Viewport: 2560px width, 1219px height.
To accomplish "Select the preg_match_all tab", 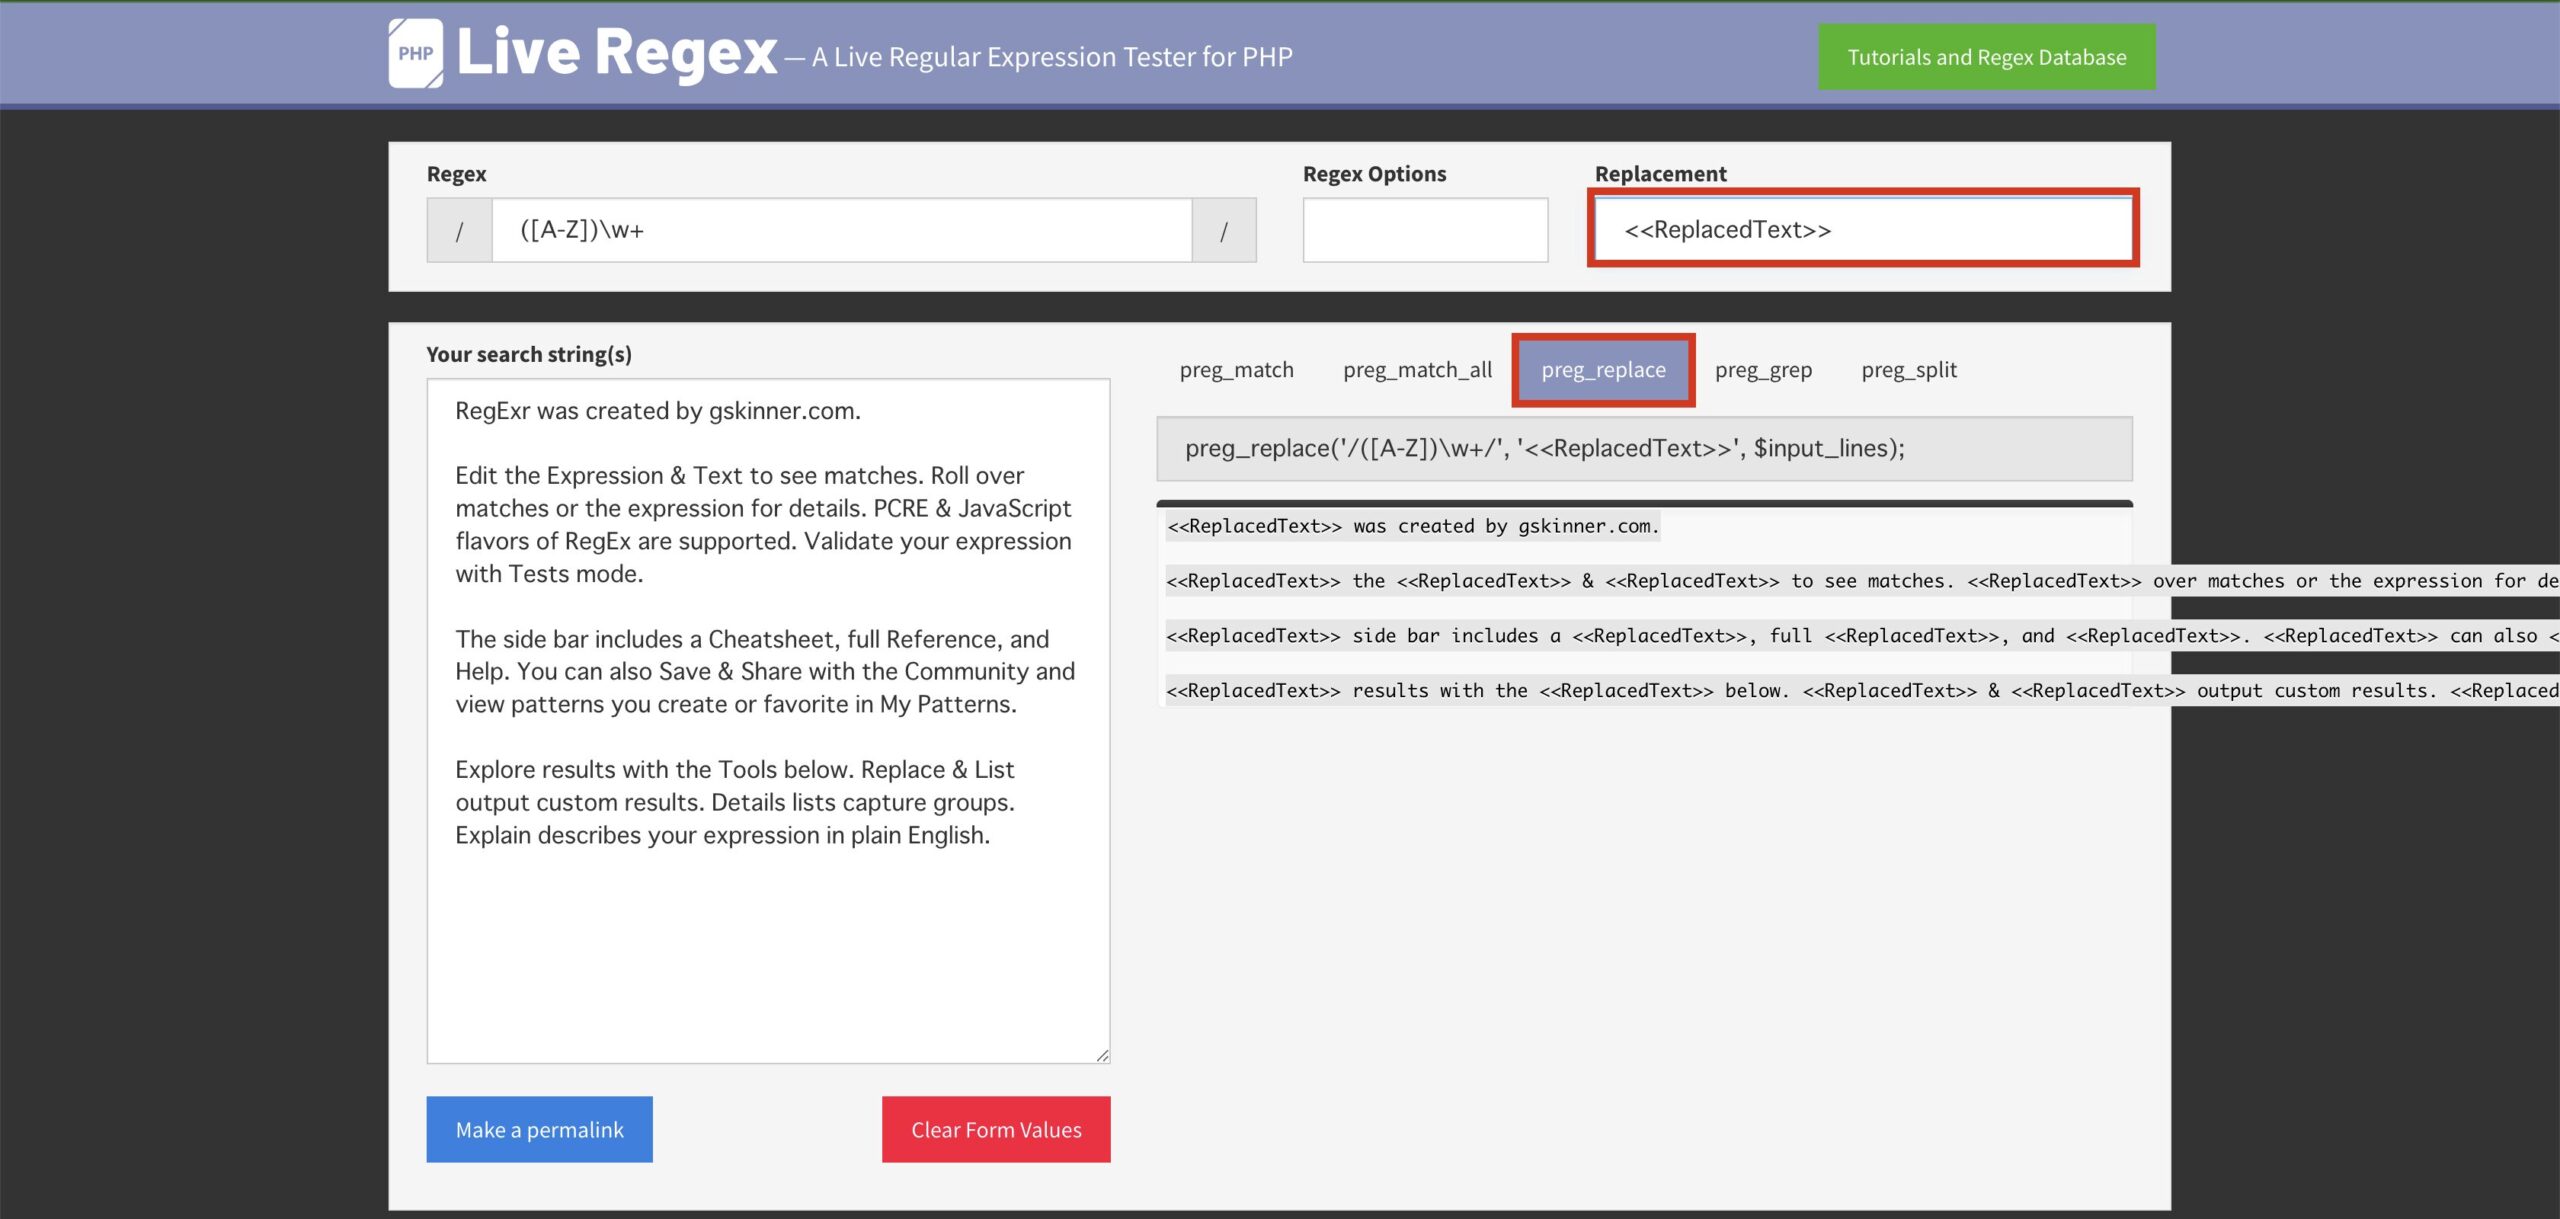I will [1417, 370].
